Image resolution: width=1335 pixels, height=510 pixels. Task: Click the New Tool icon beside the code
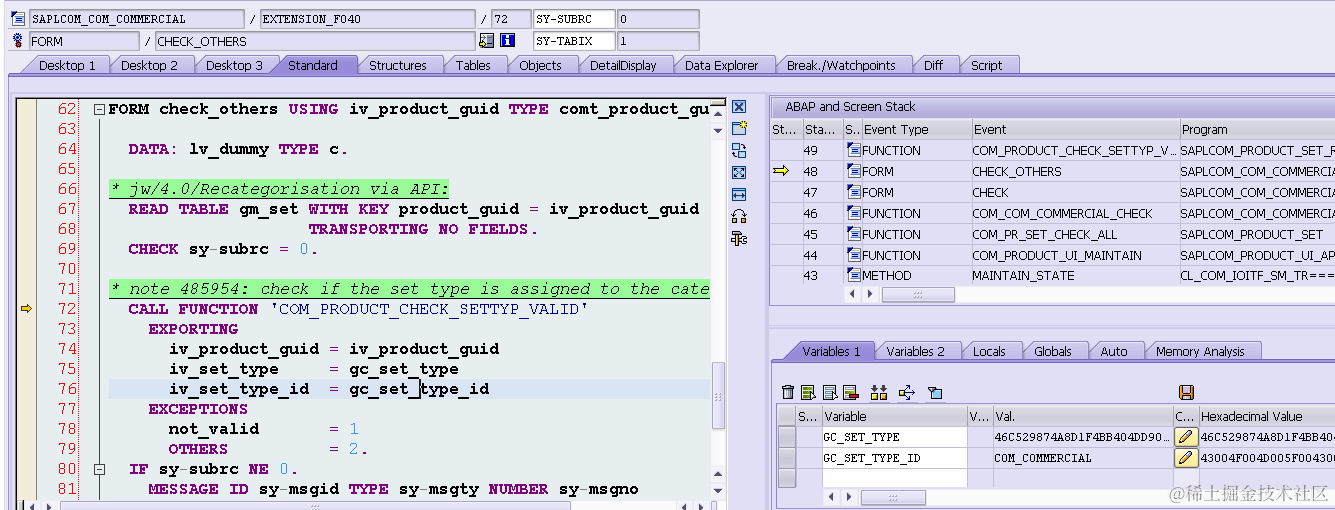tap(739, 128)
